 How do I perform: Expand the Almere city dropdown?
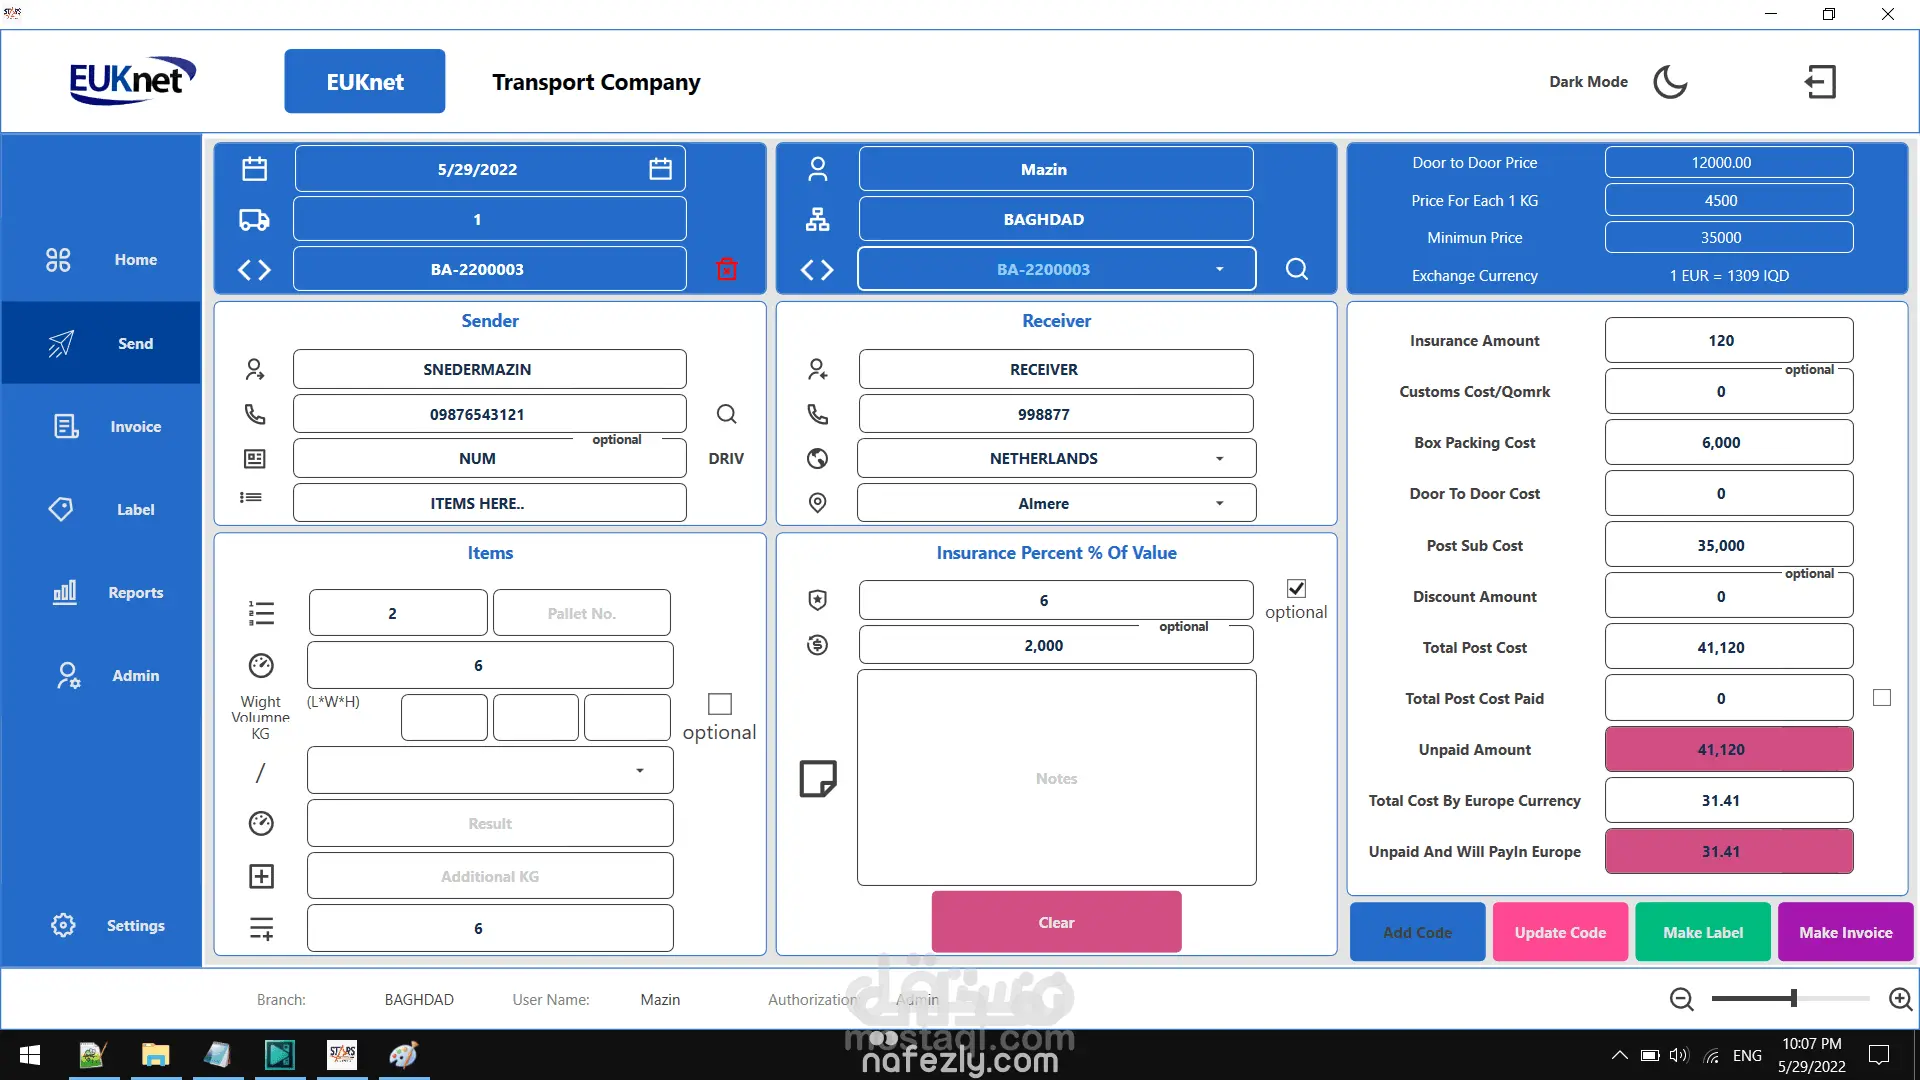click(1219, 504)
